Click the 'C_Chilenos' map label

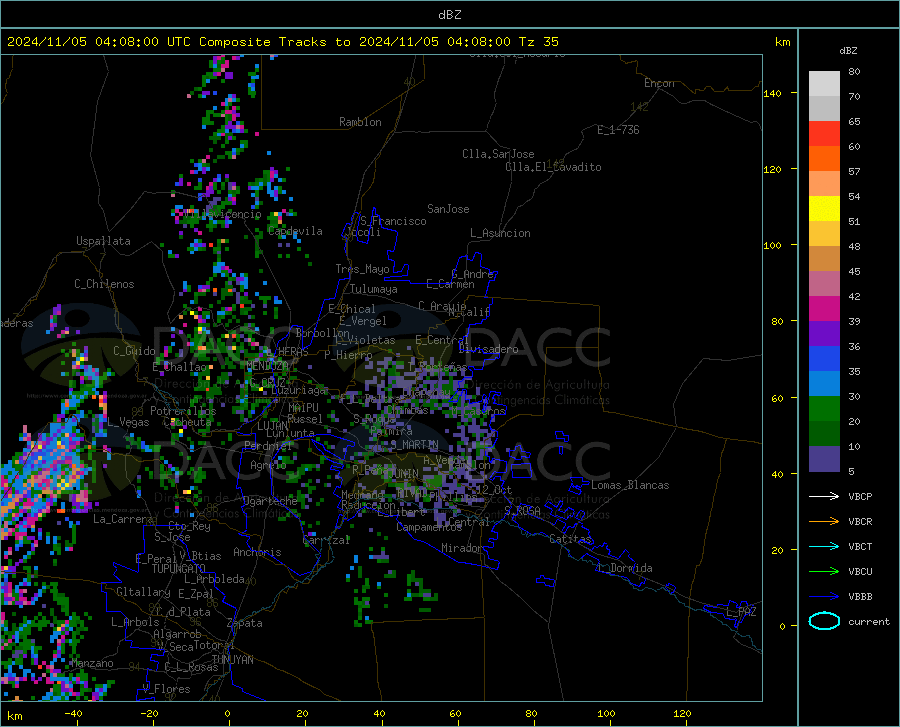(x=104, y=284)
